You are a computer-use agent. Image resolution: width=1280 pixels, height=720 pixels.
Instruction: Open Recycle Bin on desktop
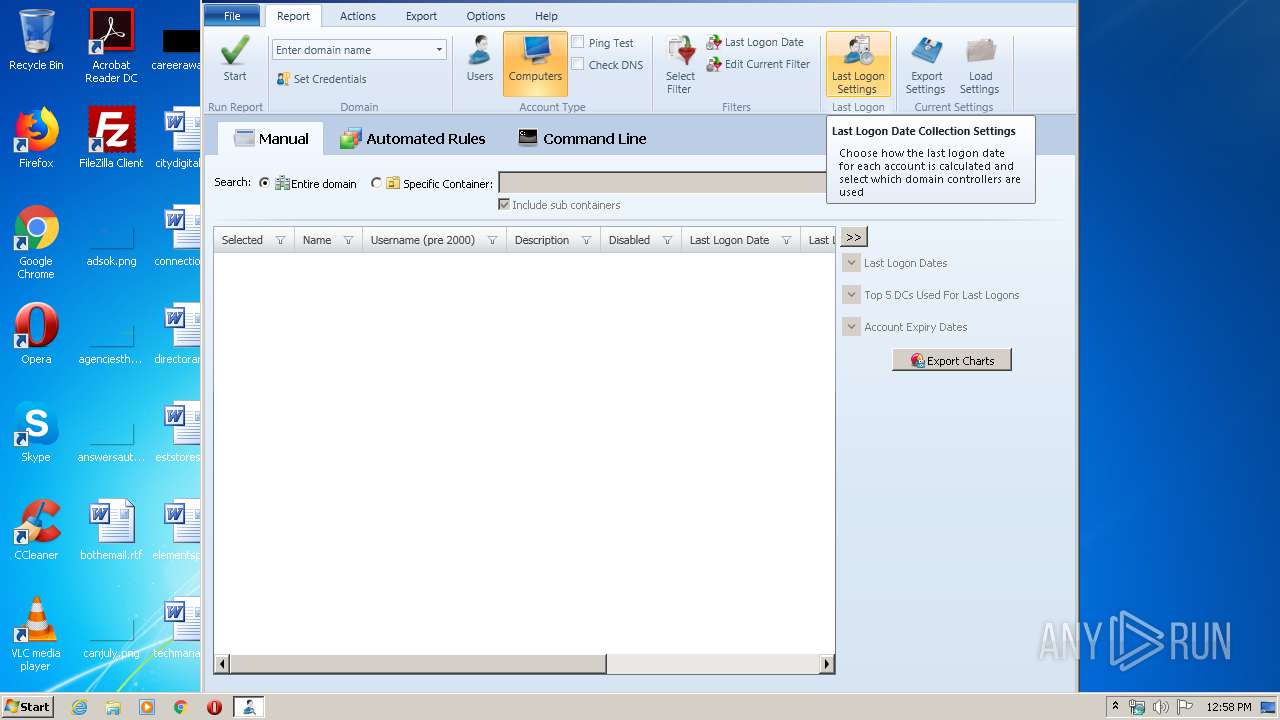pyautogui.click(x=36, y=40)
